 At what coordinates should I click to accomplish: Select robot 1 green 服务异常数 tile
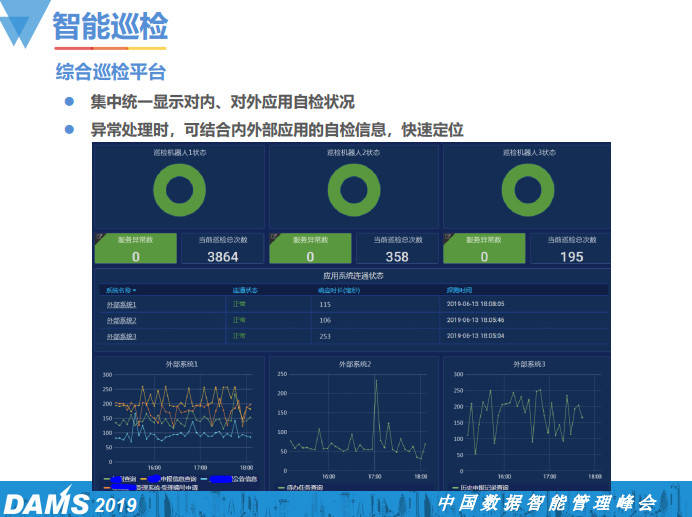(x=136, y=249)
